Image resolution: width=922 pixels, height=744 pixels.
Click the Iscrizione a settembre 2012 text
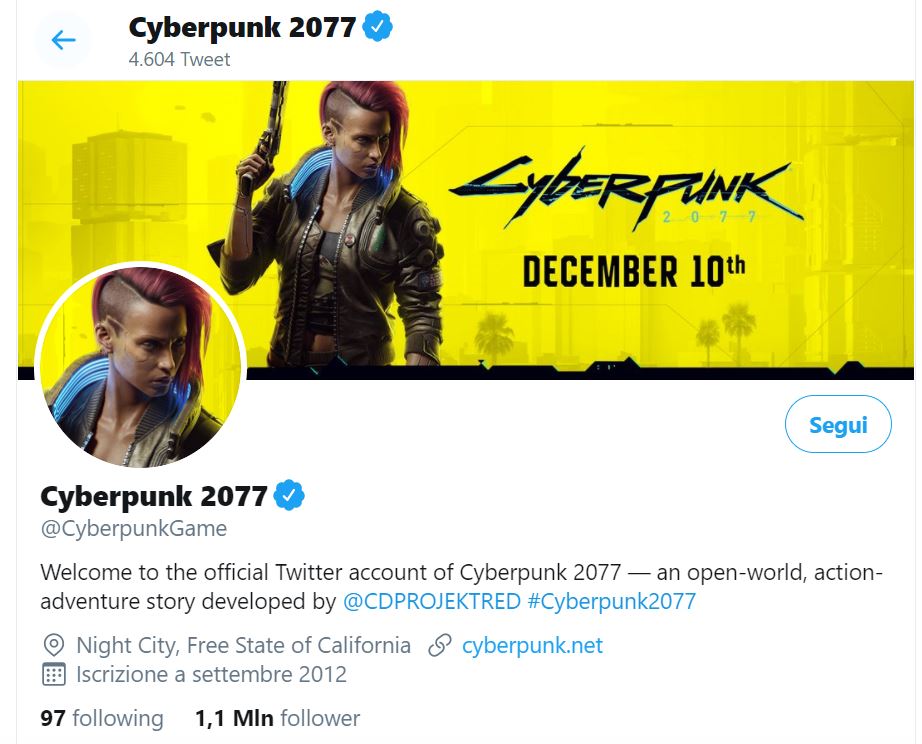pos(211,674)
